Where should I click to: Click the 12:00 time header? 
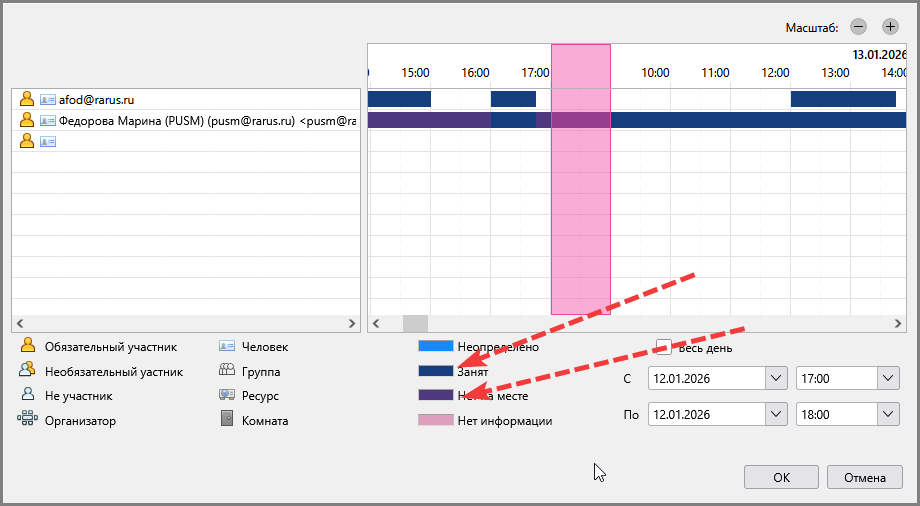click(x=775, y=73)
